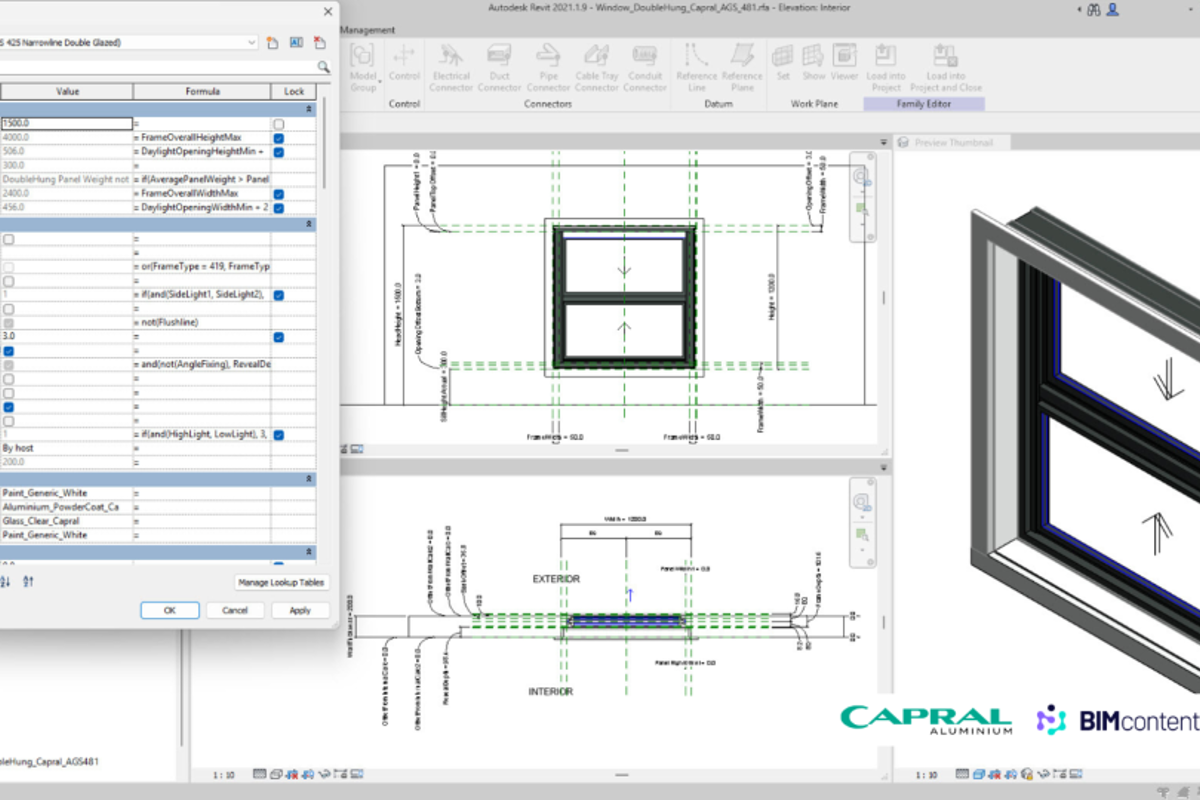Click the Rename Type icon
Image resolution: width=1200 pixels, height=800 pixels.
click(x=297, y=43)
